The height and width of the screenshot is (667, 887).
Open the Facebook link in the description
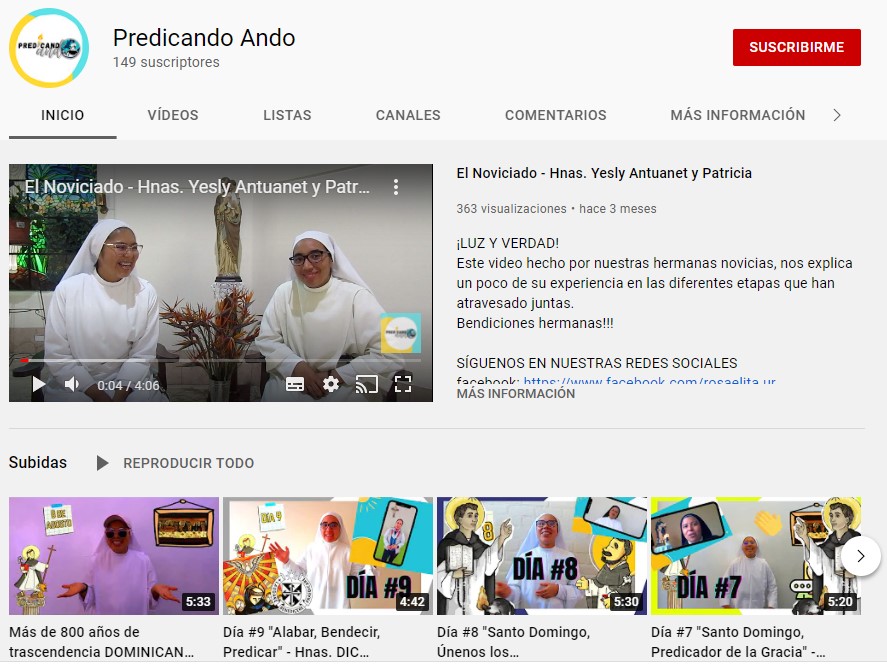tap(650, 381)
